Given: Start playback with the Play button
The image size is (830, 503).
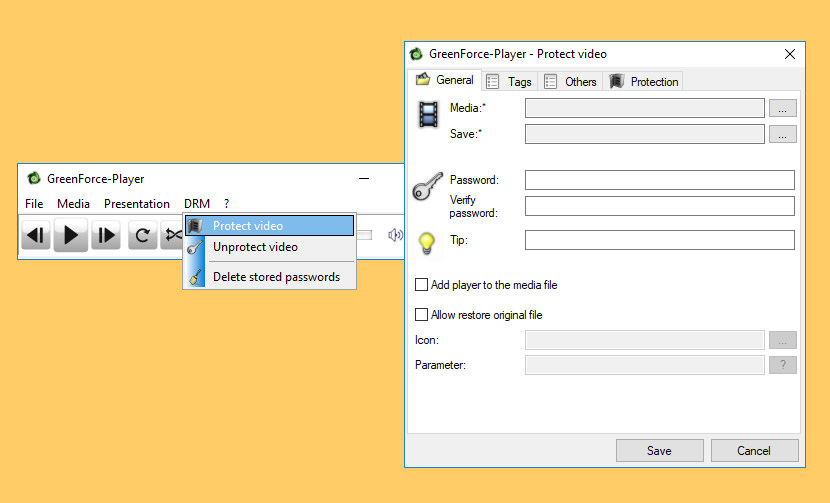Looking at the screenshot, I should [x=70, y=235].
